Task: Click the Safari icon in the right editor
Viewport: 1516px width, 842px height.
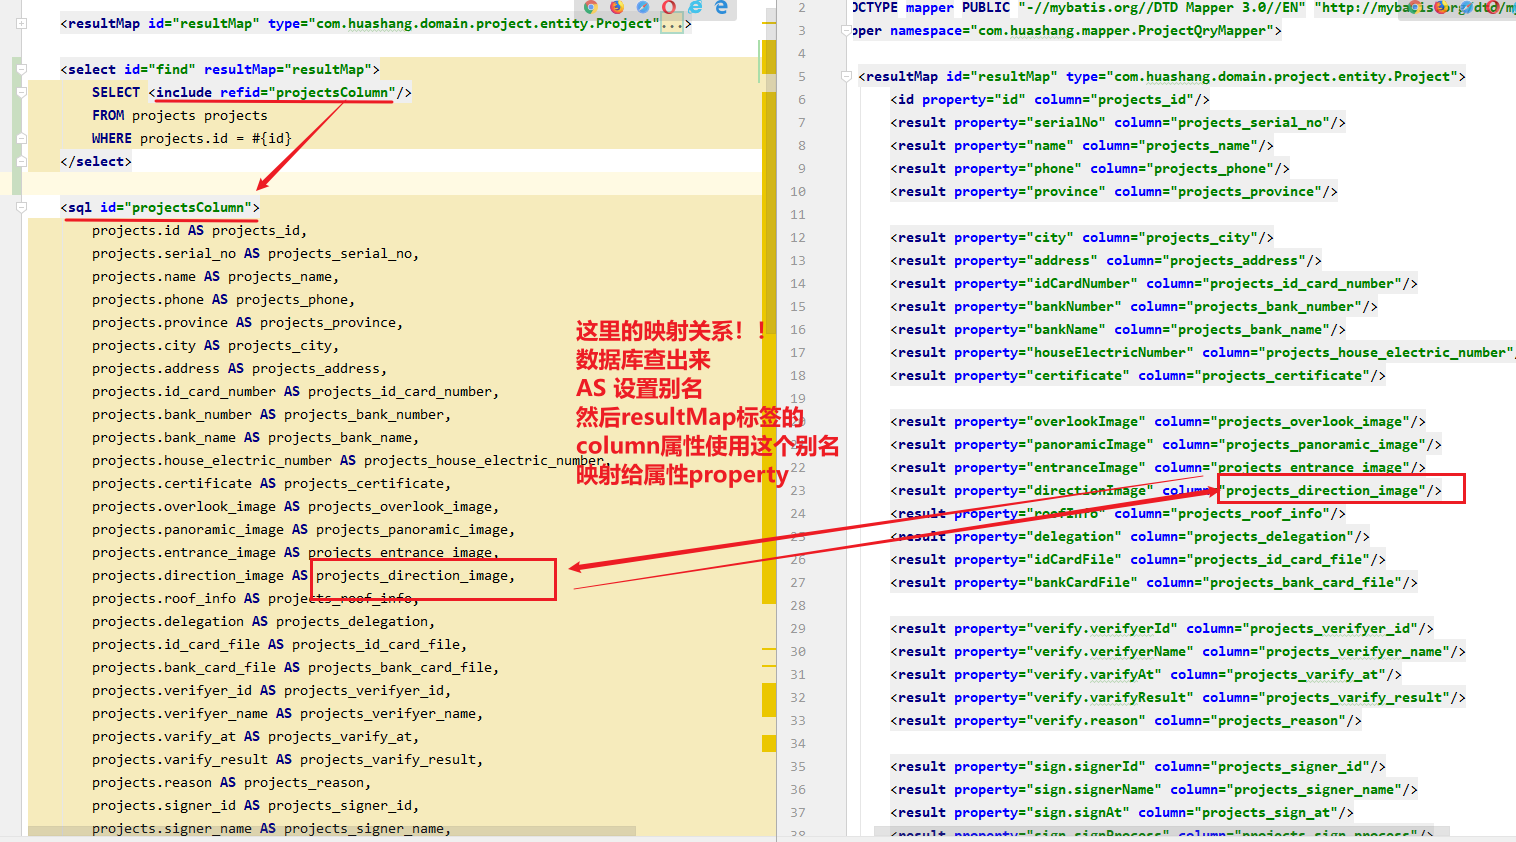Action: click(x=1468, y=7)
